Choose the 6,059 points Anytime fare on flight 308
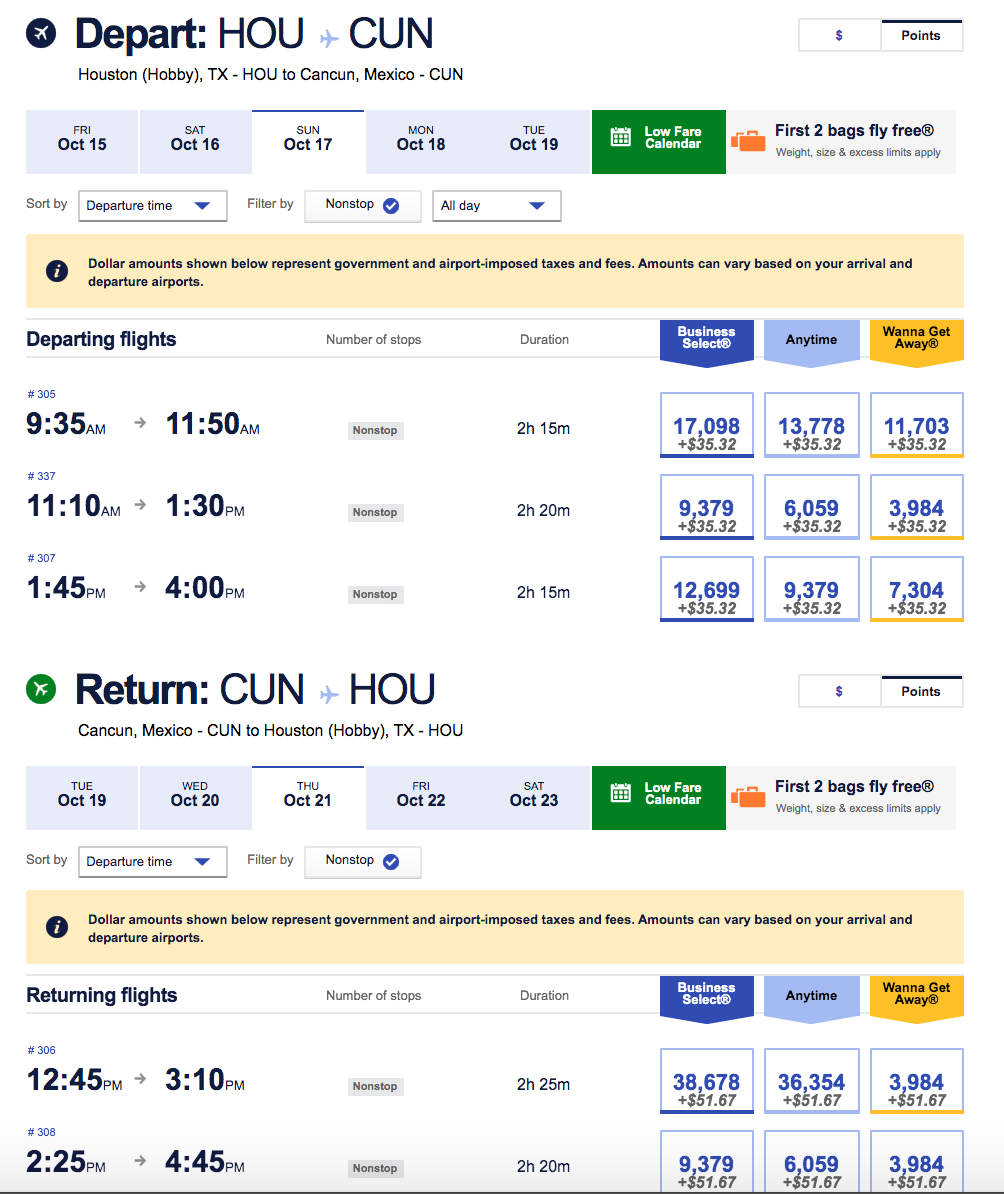The height and width of the screenshot is (1194, 1004). click(811, 1164)
